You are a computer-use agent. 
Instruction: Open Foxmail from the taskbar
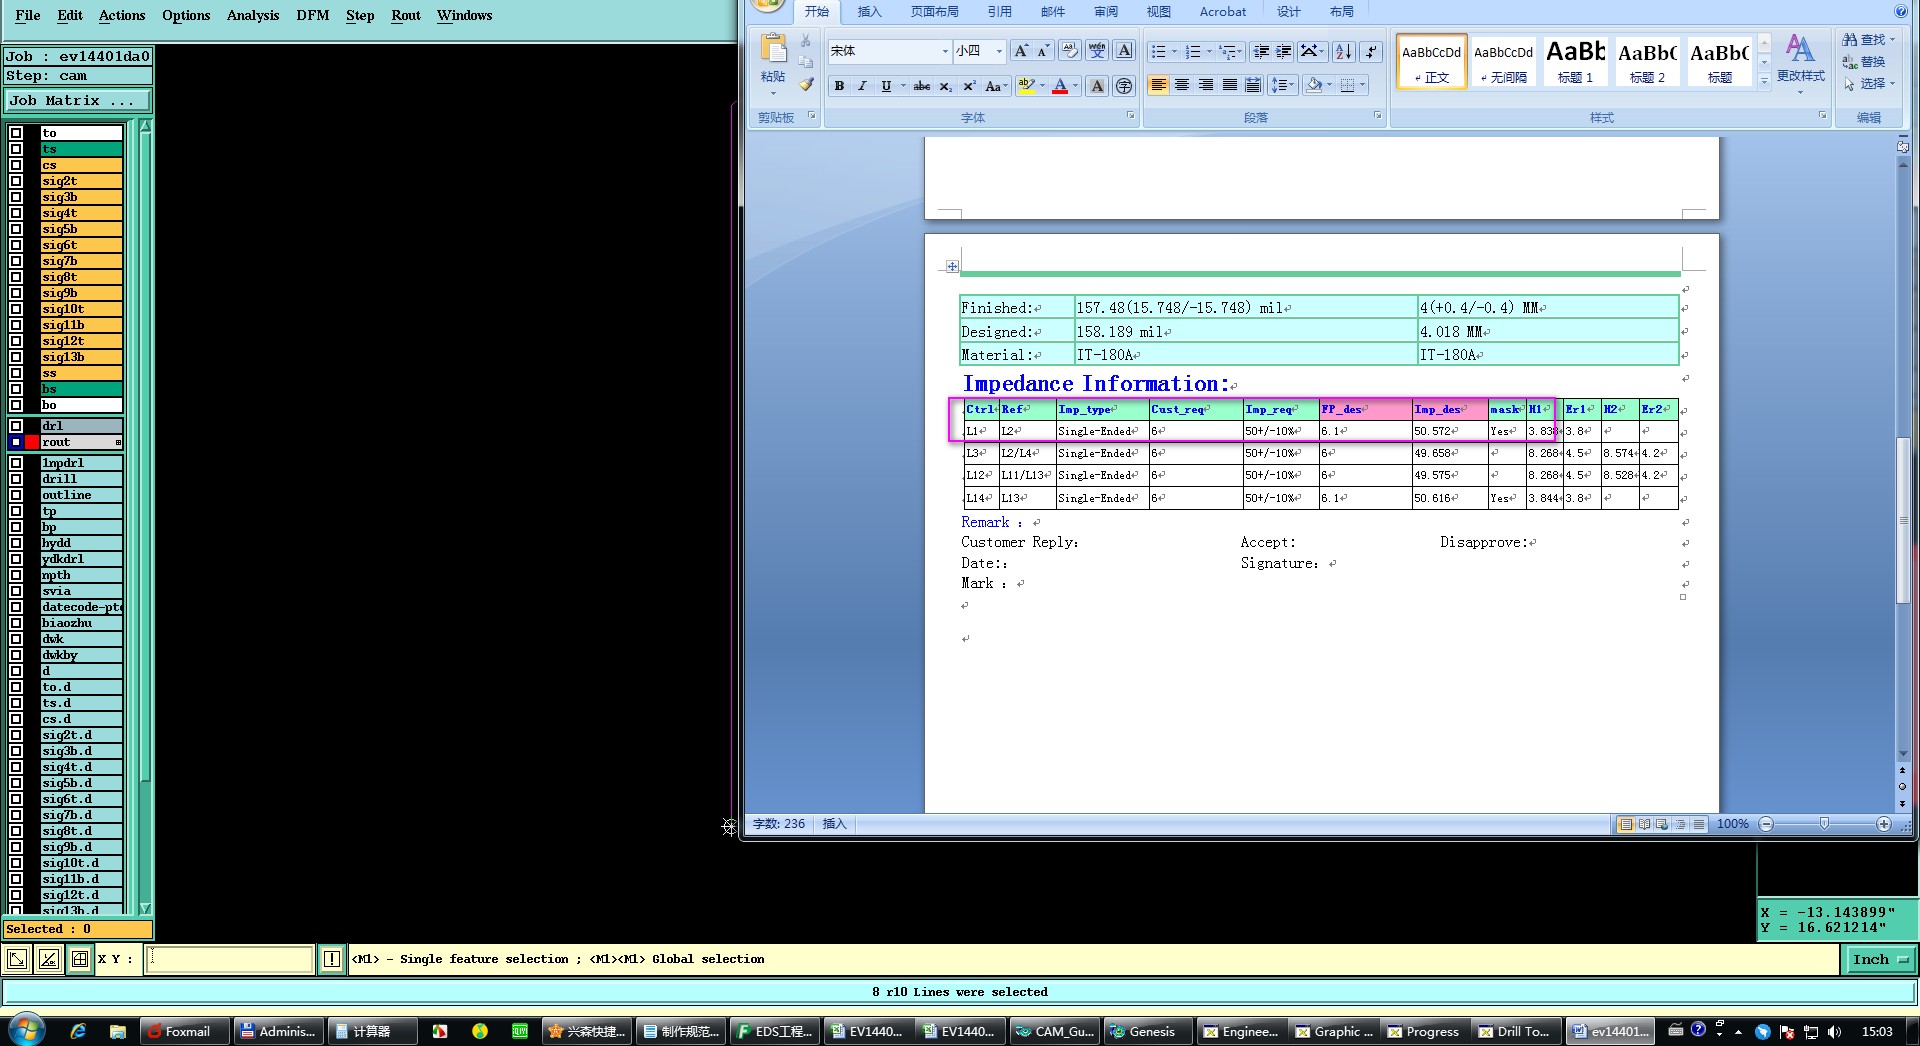tap(185, 1031)
